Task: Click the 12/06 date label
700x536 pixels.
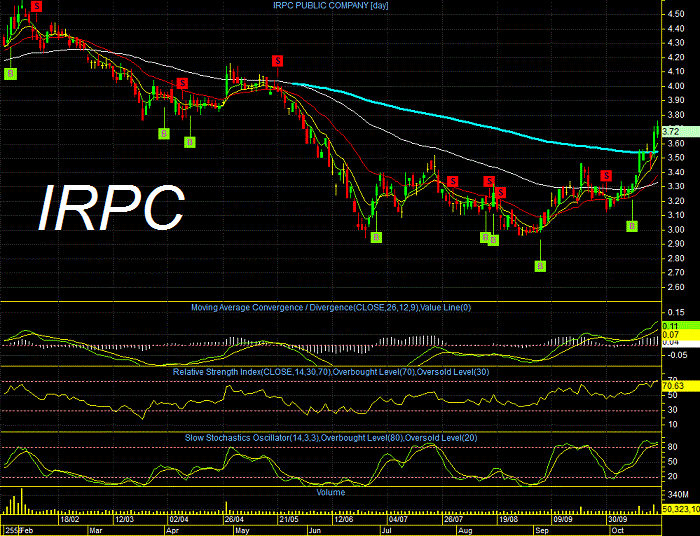Action: [x=343, y=519]
